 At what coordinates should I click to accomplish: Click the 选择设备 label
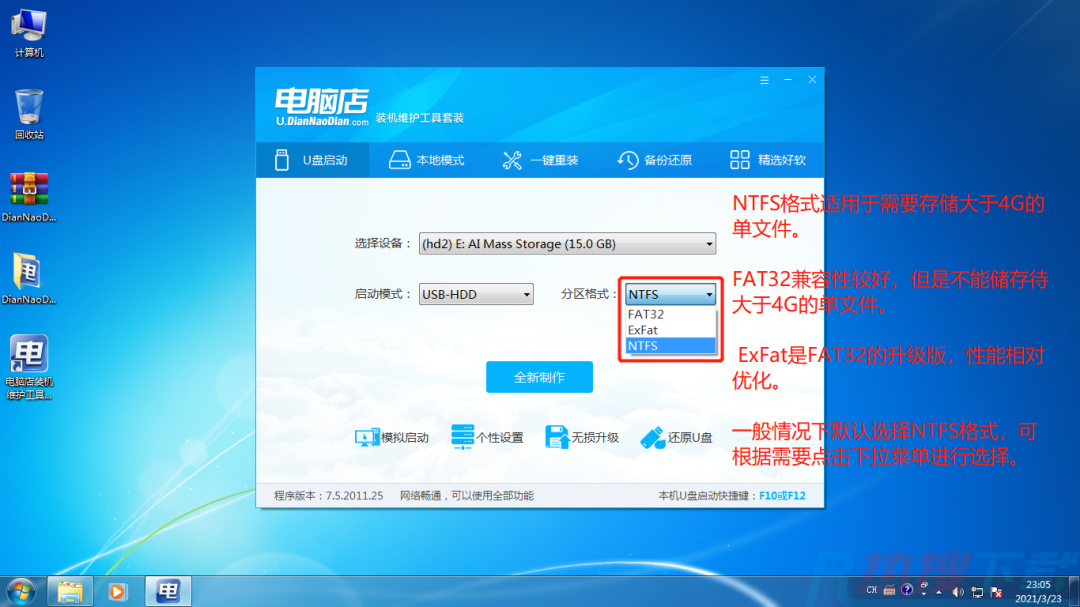[x=382, y=243]
